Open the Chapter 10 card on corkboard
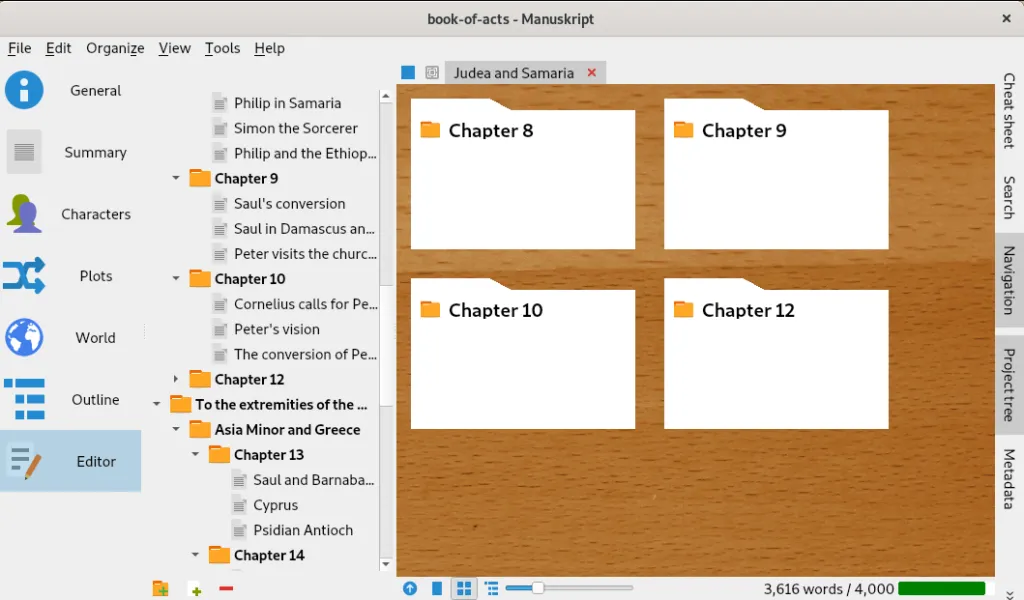Screen dimensions: 1024x600 pyautogui.click(x=522, y=353)
